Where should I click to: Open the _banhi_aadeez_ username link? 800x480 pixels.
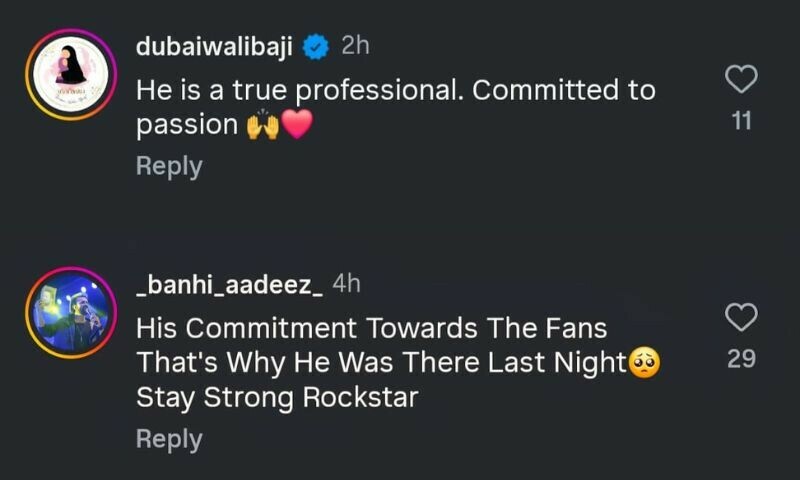[228, 284]
